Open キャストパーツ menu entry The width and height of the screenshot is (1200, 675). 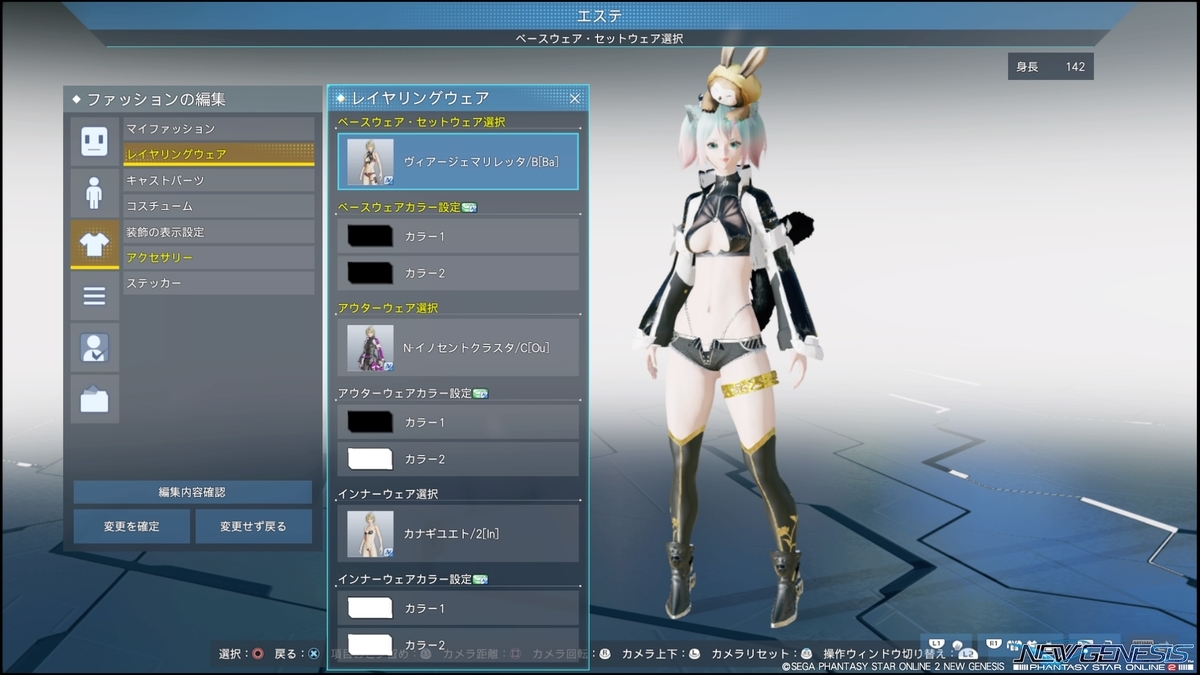pos(219,180)
